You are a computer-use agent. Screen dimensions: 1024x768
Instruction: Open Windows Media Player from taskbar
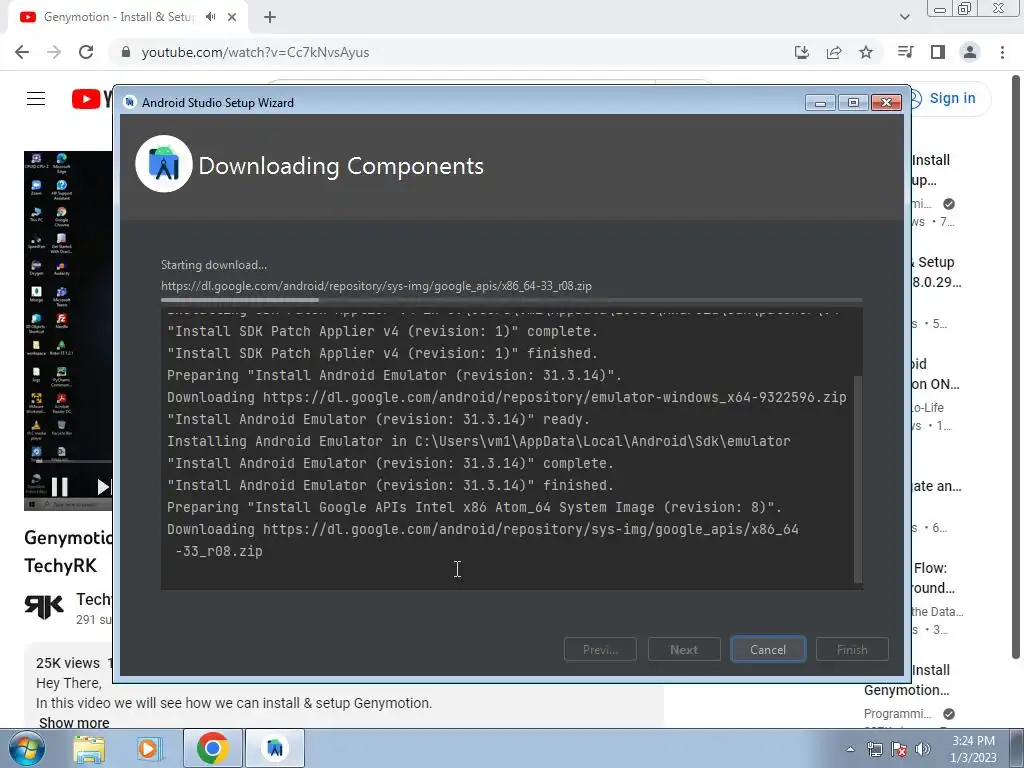(148, 748)
